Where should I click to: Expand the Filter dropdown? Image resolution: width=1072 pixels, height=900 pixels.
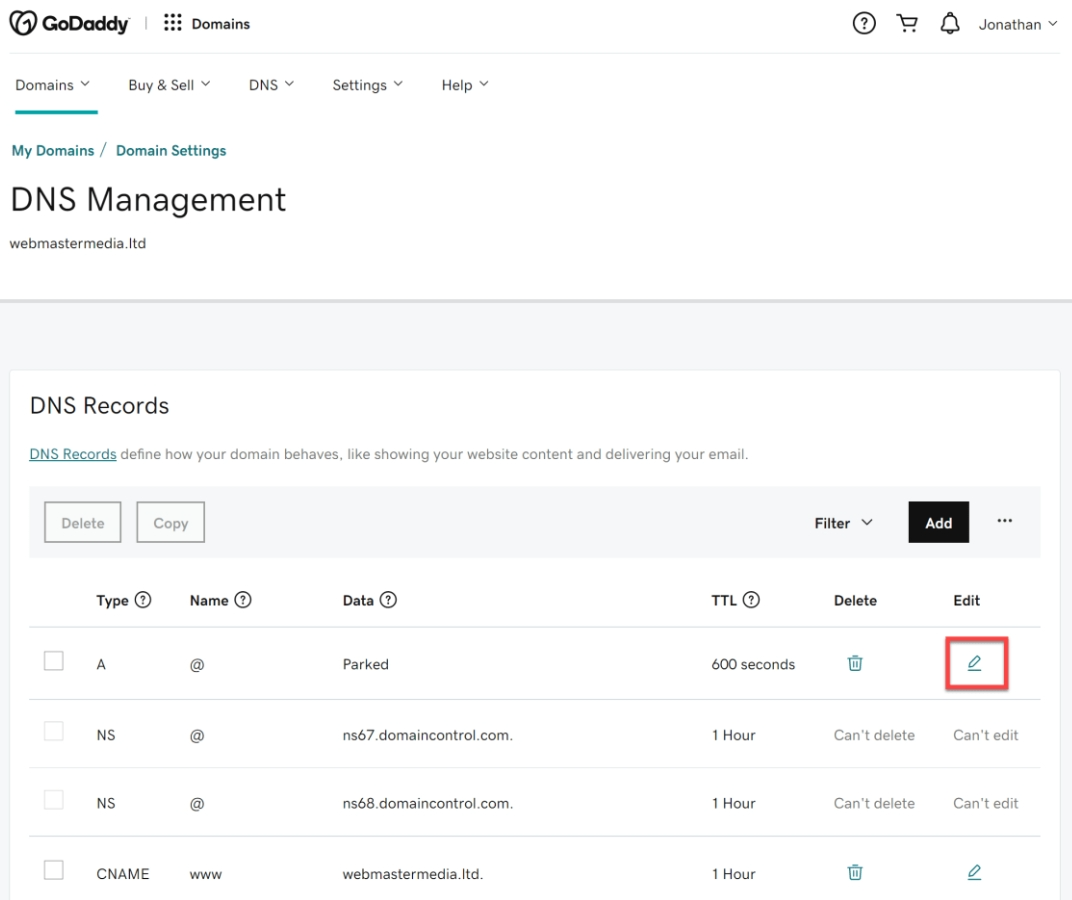[843, 523]
